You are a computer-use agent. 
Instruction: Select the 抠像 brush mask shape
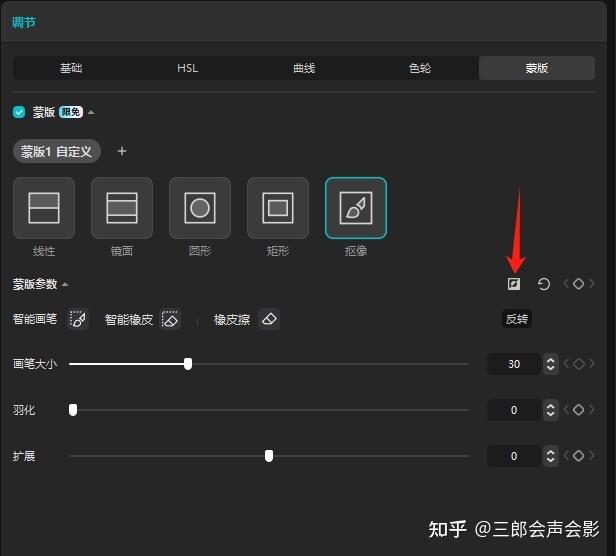[x=356, y=208]
